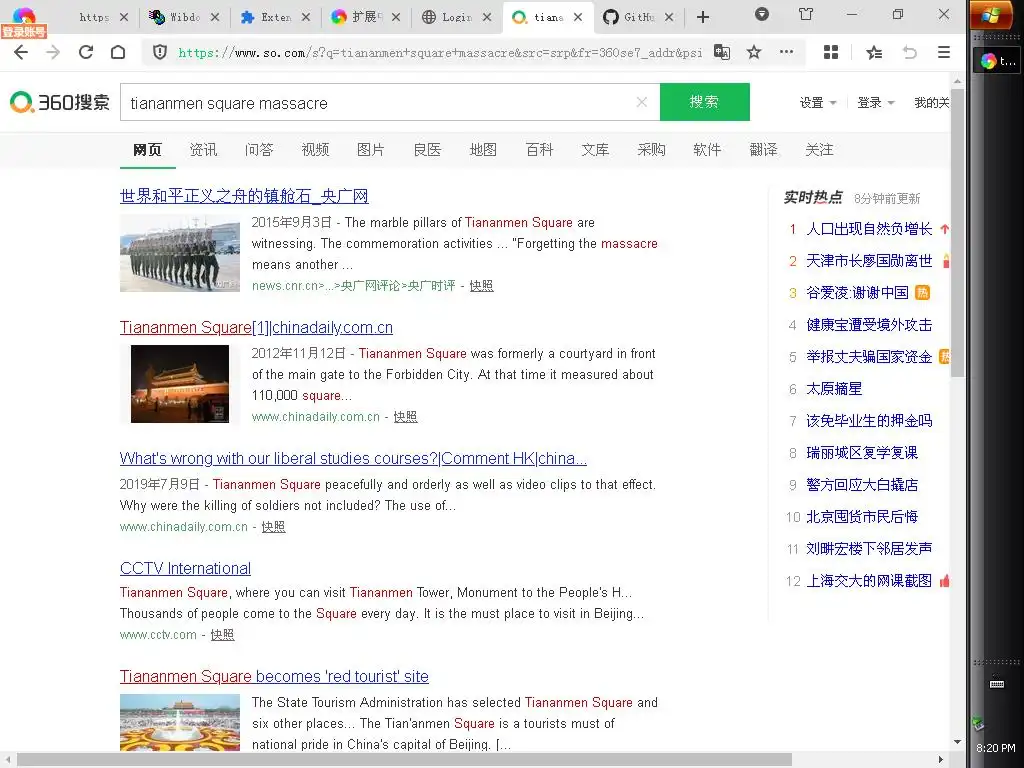This screenshot has width=1024, height=768.
Task: Click the marching soldiers result thumbnail
Action: [180, 253]
